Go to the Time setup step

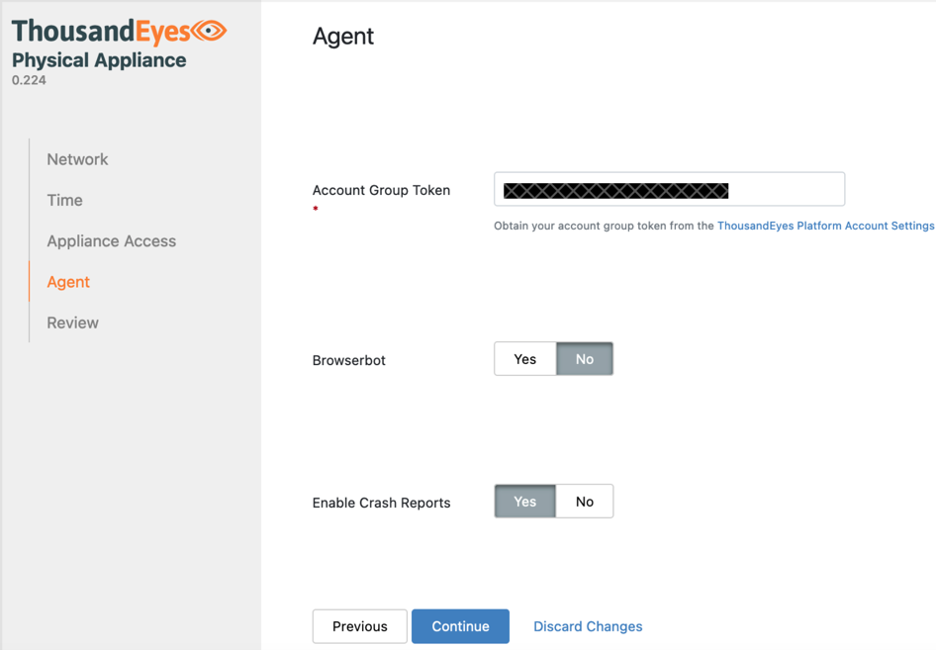point(65,200)
